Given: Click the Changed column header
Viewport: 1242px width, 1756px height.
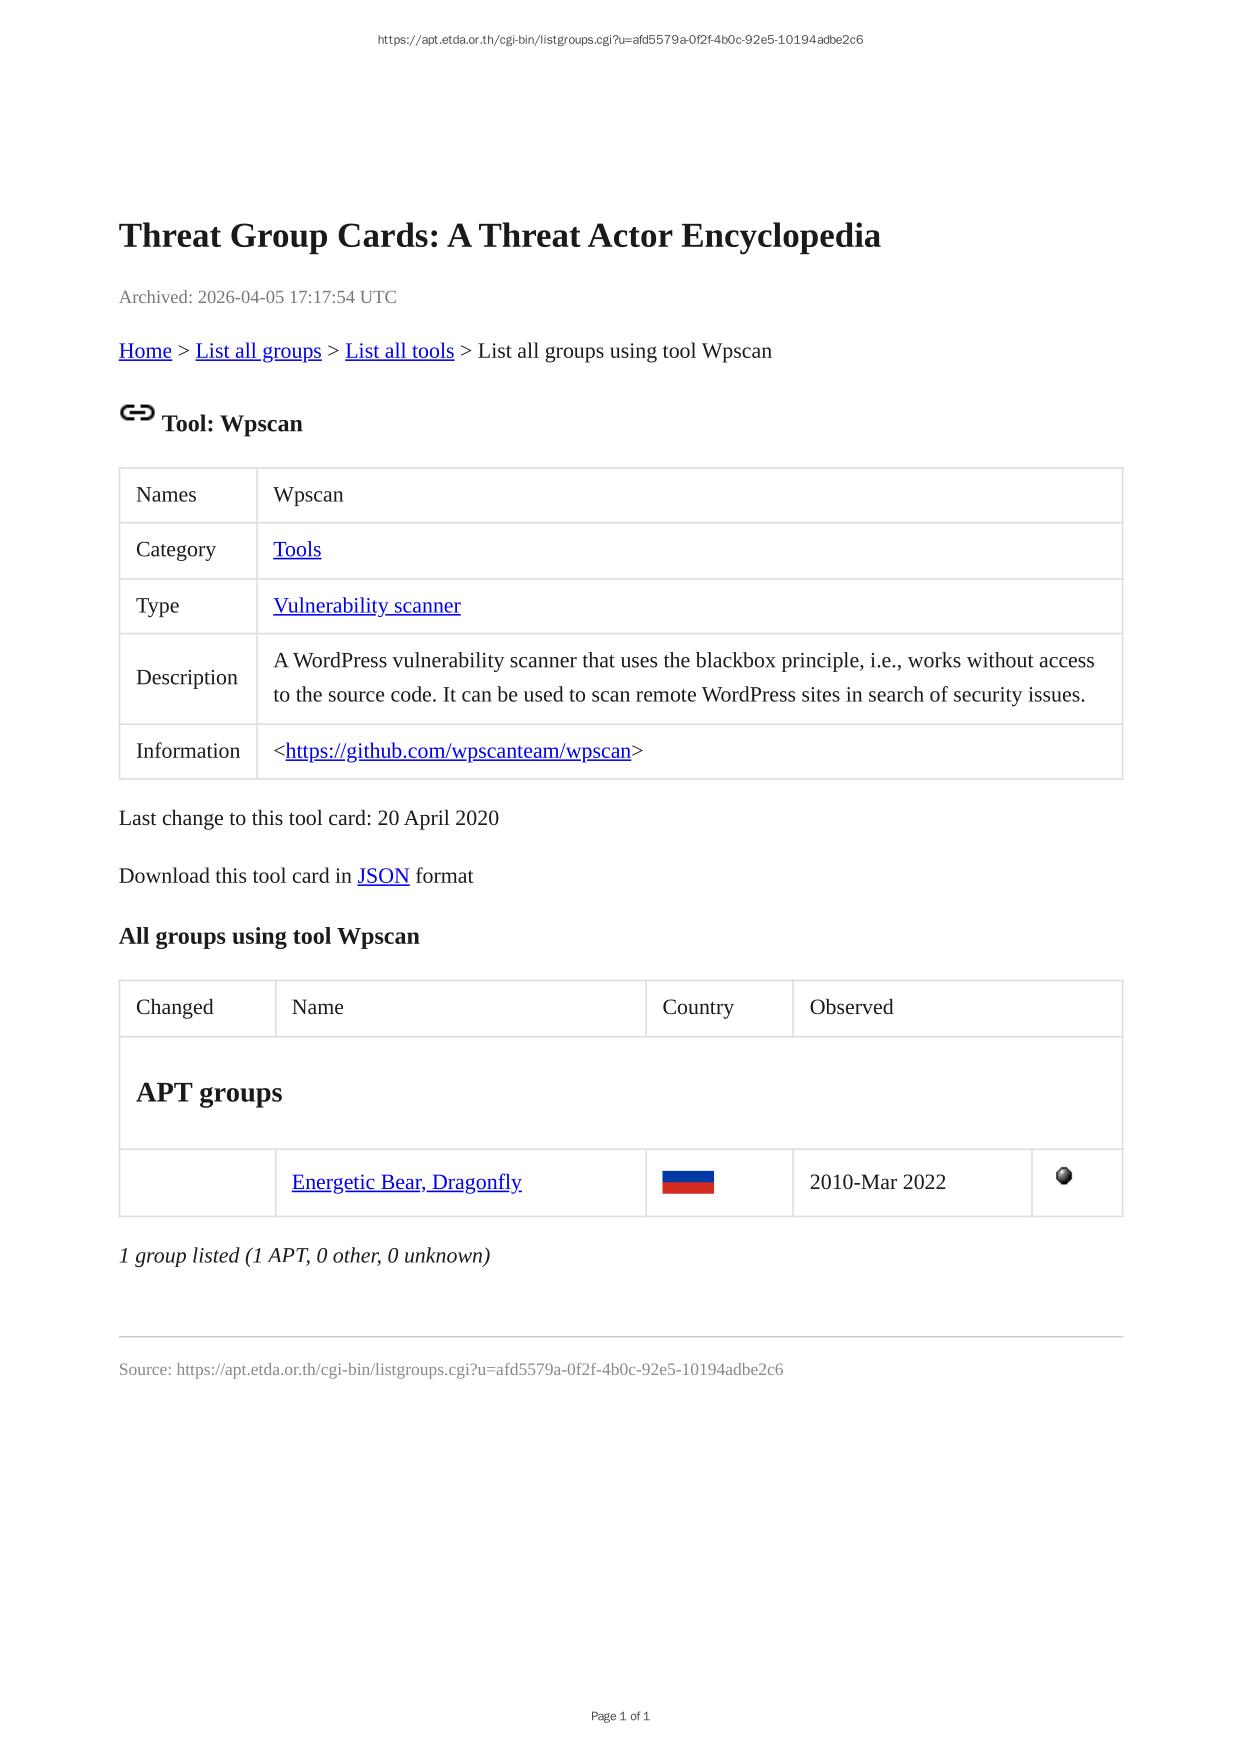Looking at the screenshot, I should pyautogui.click(x=175, y=1007).
